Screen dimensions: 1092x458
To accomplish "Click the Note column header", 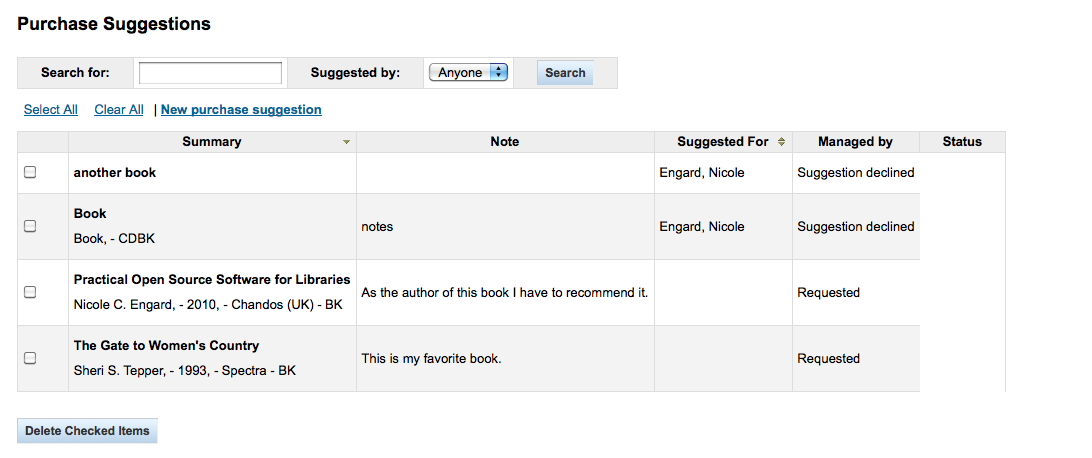I will tap(505, 142).
